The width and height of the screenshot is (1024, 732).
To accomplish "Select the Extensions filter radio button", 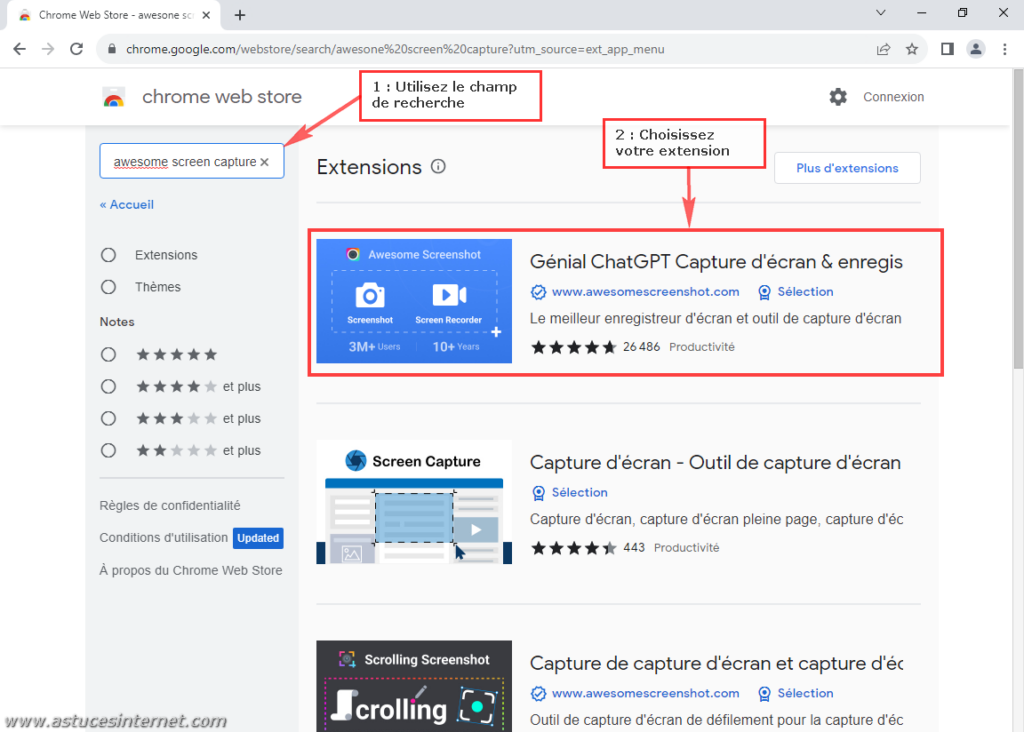I will [x=107, y=255].
